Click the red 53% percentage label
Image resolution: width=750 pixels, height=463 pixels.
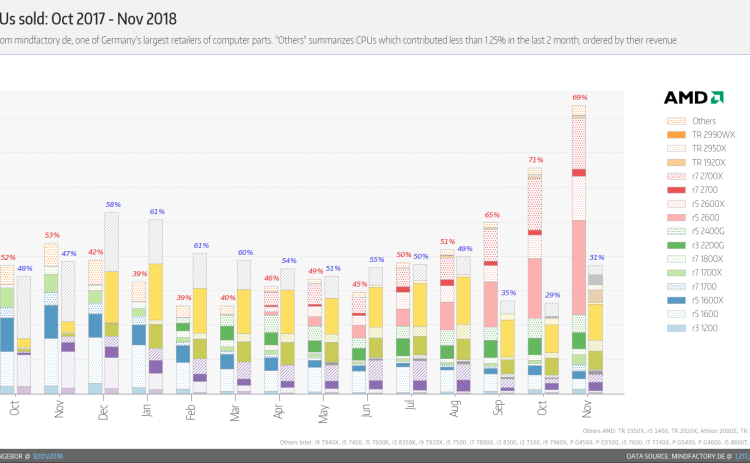point(52,235)
